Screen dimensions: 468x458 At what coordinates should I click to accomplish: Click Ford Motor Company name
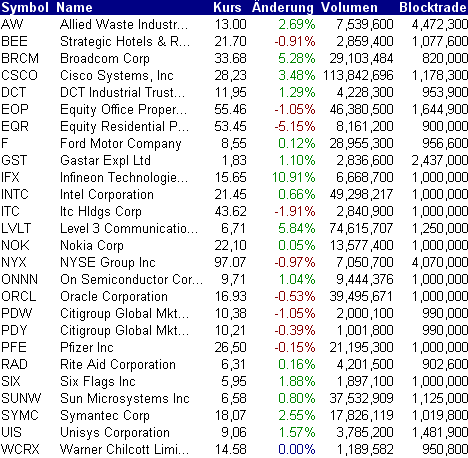coord(121,143)
